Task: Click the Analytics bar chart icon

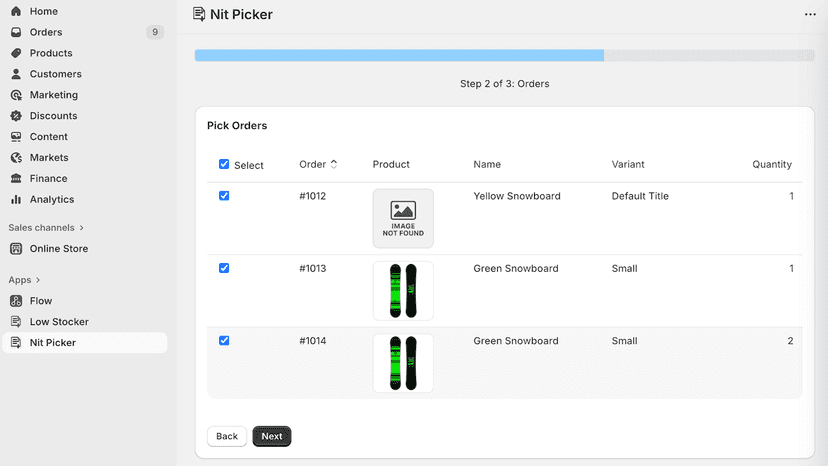Action: pyautogui.click(x=16, y=199)
